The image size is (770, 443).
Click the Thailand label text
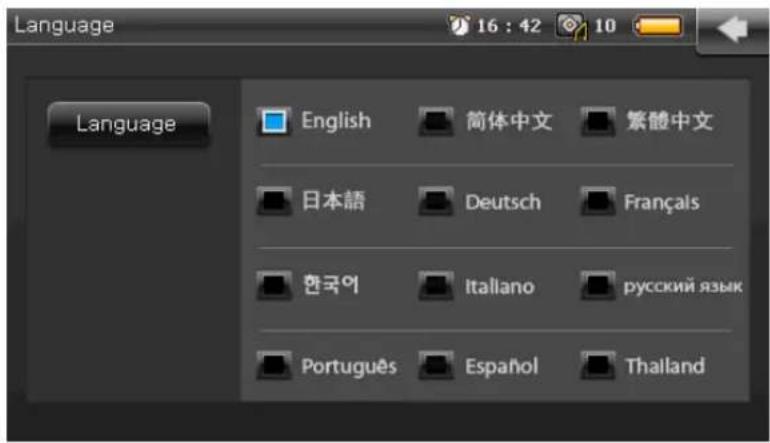(x=665, y=366)
